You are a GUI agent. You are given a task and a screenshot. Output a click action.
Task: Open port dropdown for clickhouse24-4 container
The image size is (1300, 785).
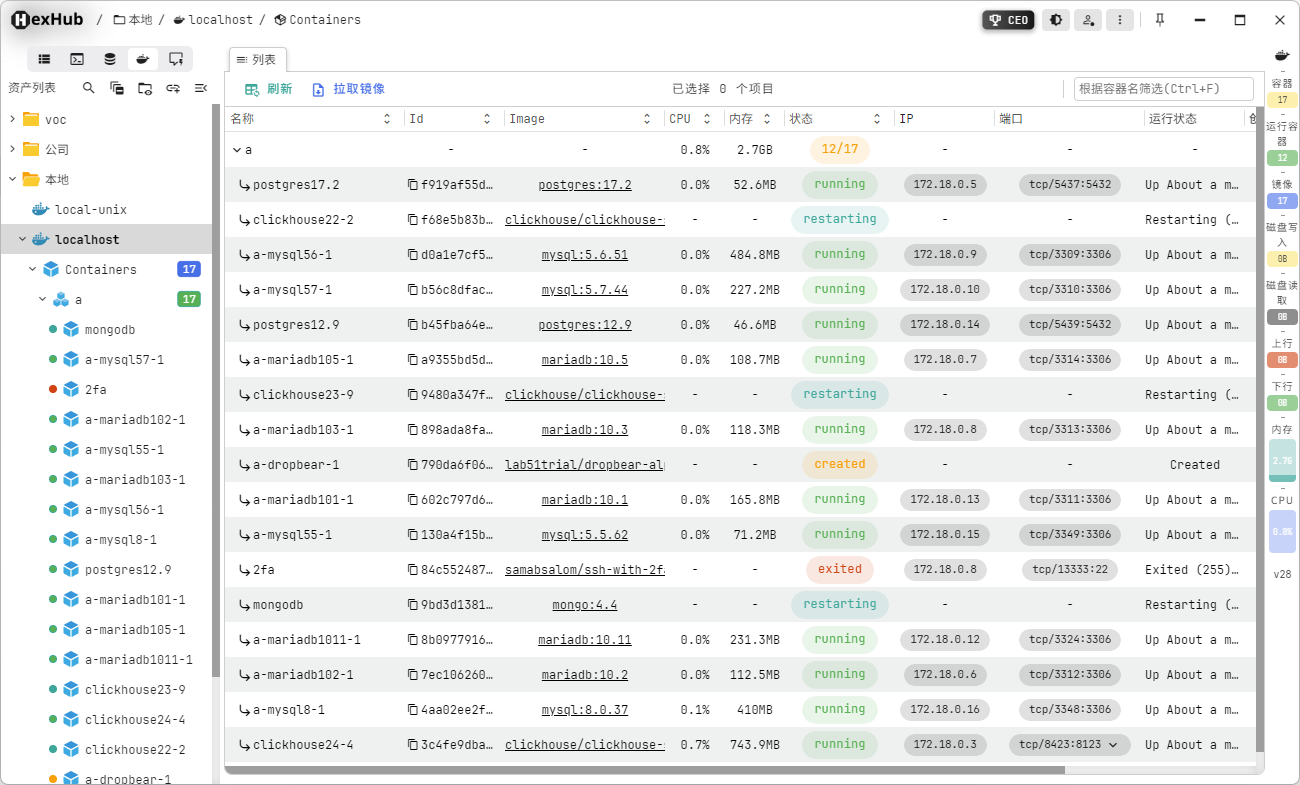(x=1113, y=745)
